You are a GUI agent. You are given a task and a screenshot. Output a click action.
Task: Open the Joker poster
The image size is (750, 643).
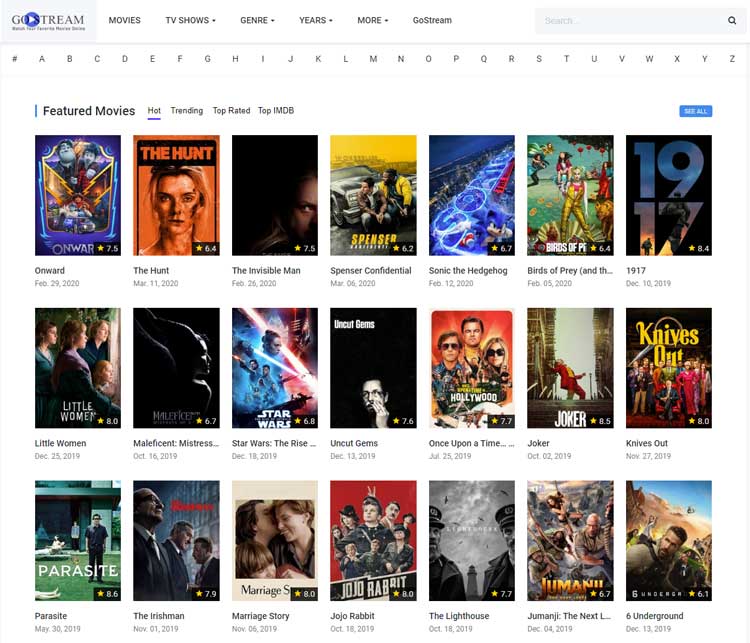[x=571, y=368]
